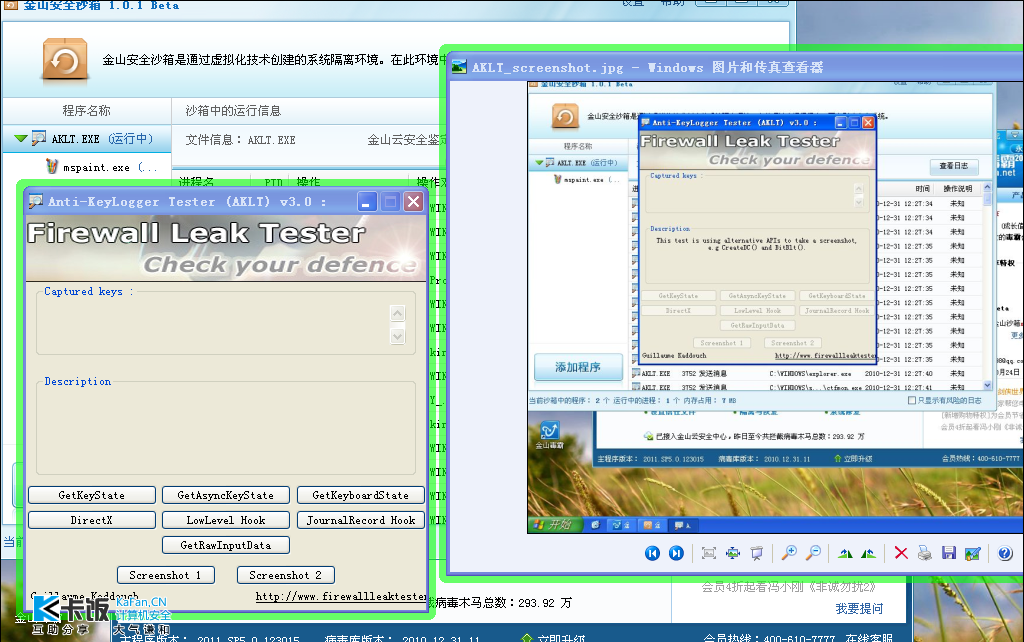Click Captured keys scroll up arrow

point(397,313)
